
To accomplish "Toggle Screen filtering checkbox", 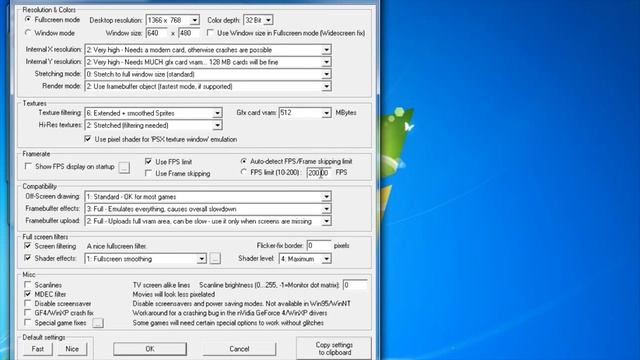I will [x=28, y=246].
